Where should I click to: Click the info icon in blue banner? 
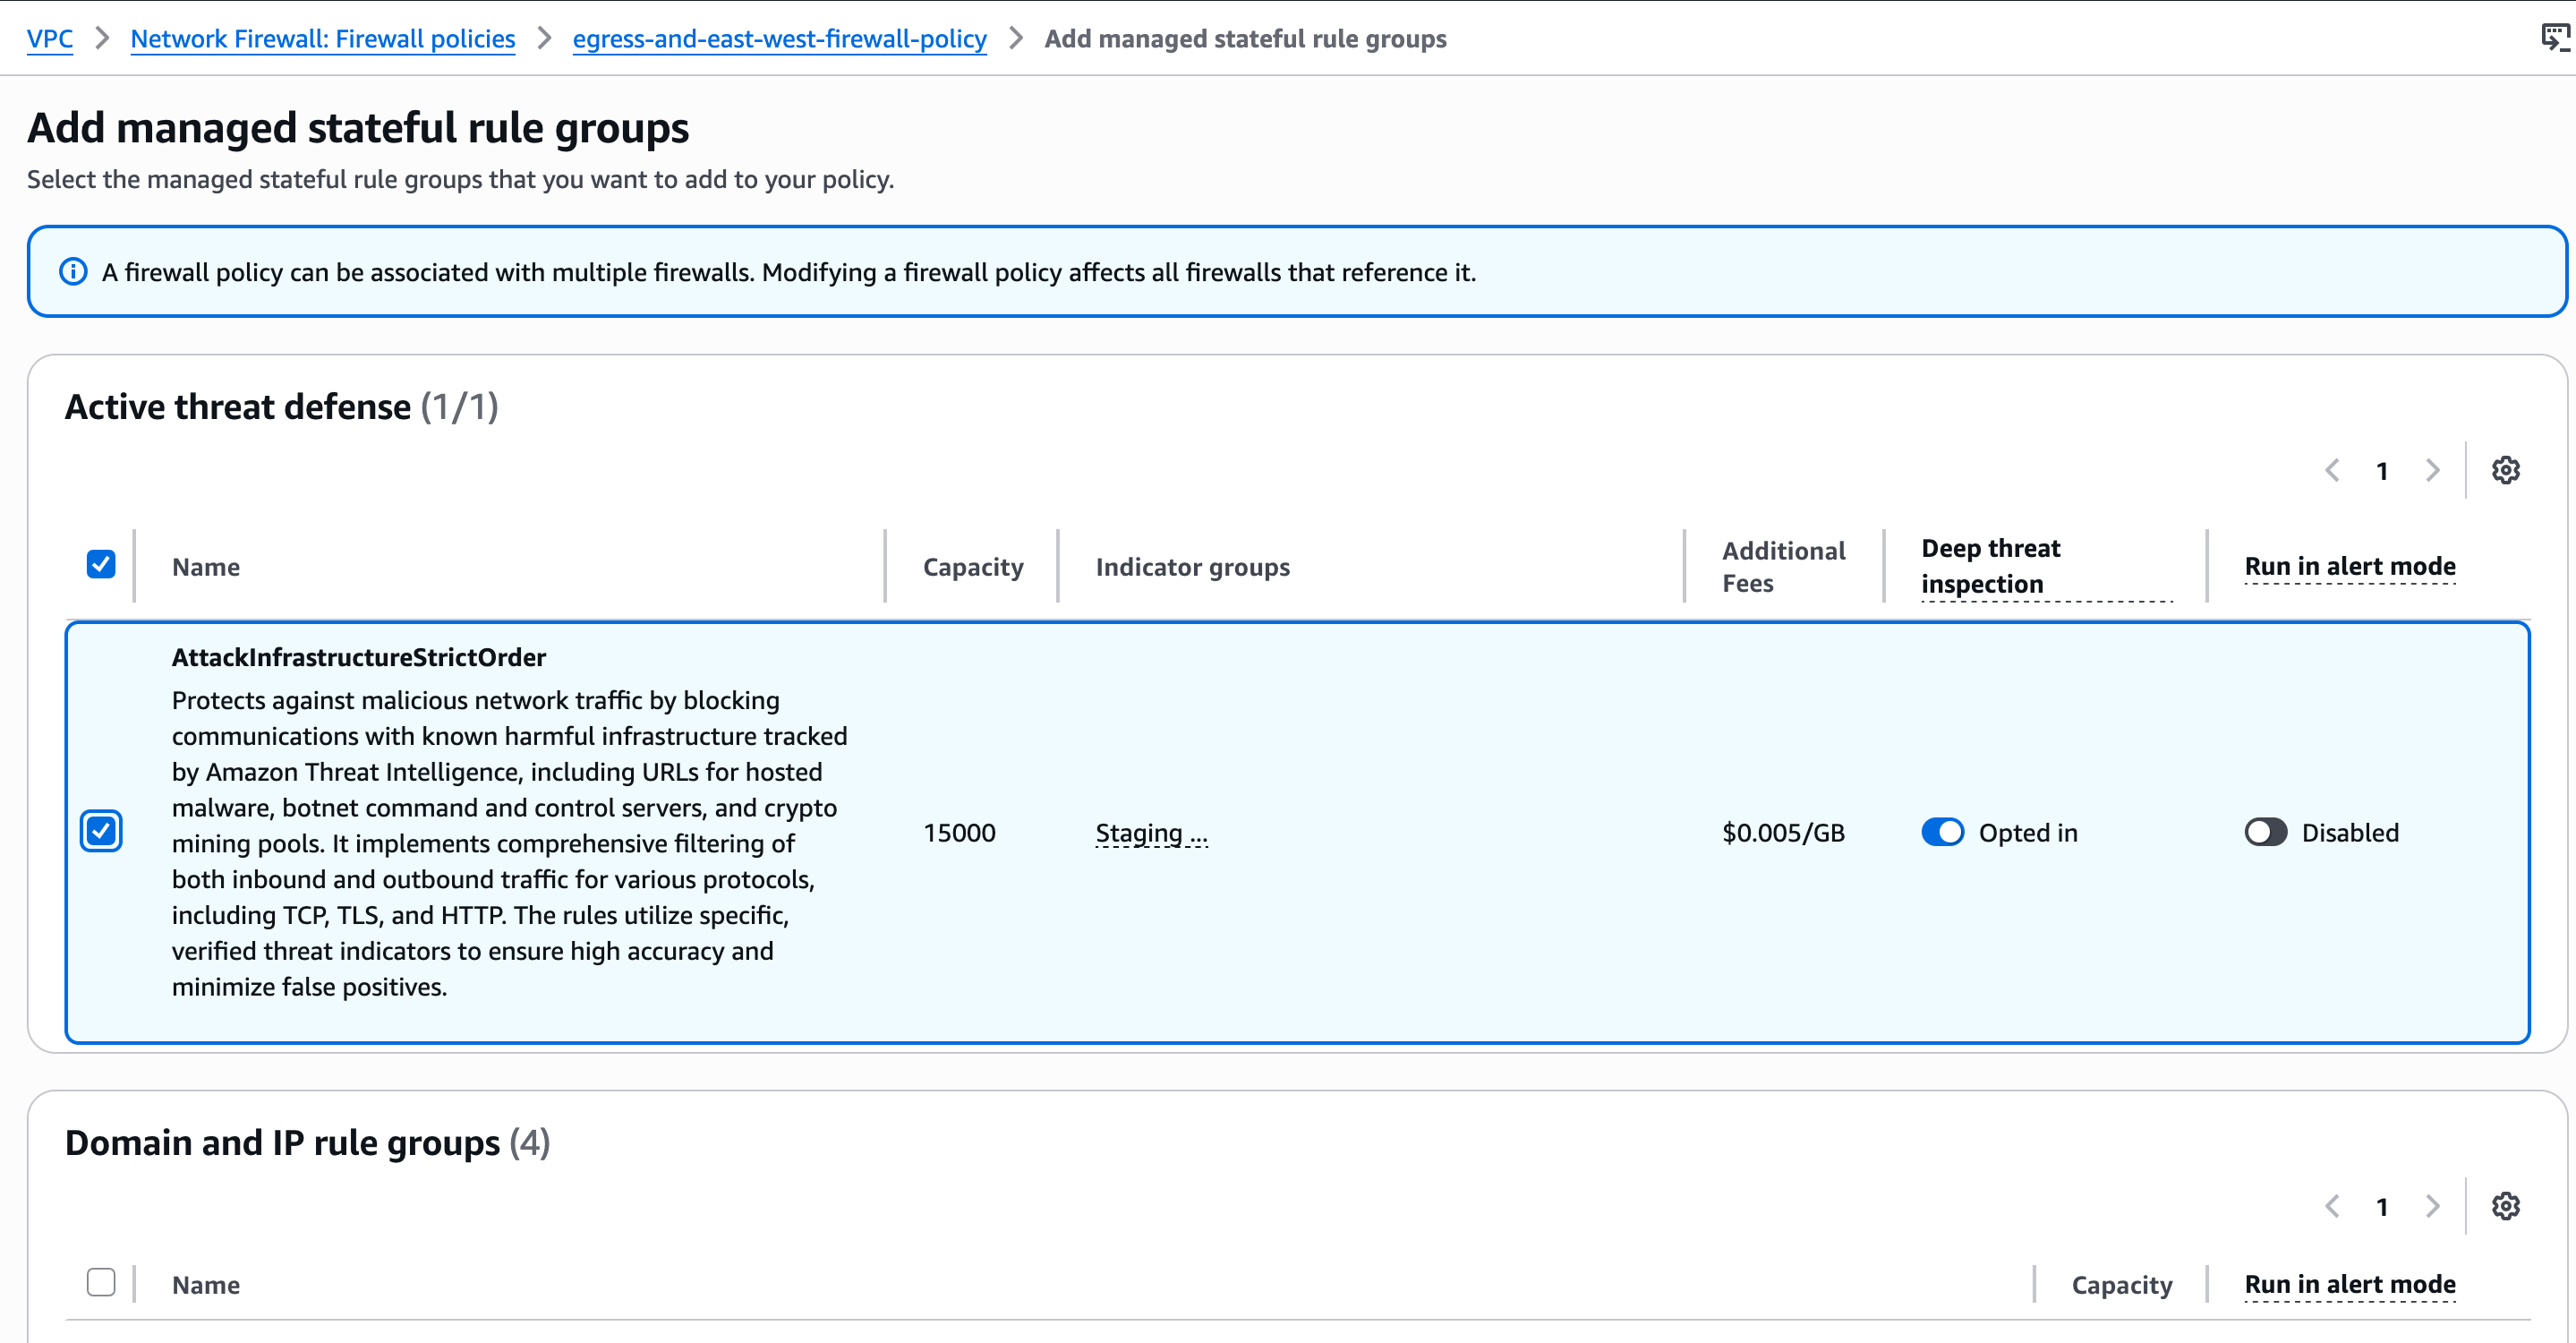click(73, 272)
